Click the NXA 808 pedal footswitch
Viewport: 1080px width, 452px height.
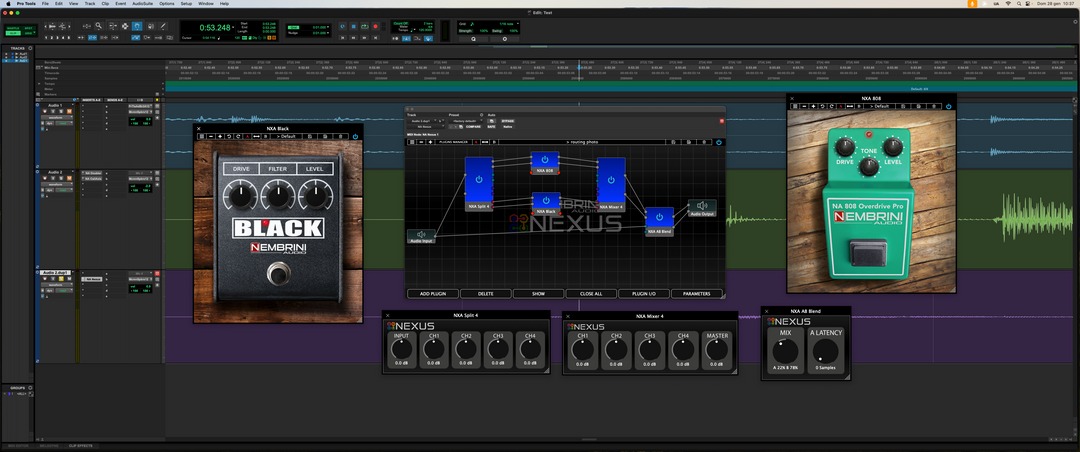coord(868,253)
